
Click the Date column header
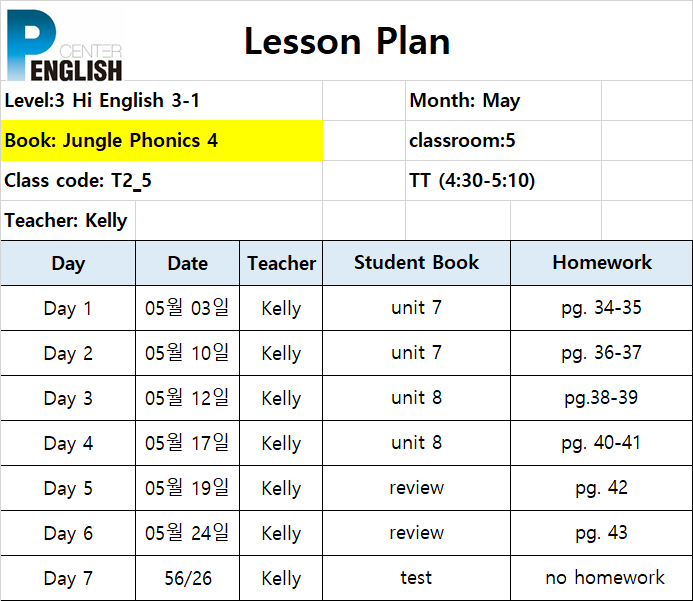pos(187,263)
